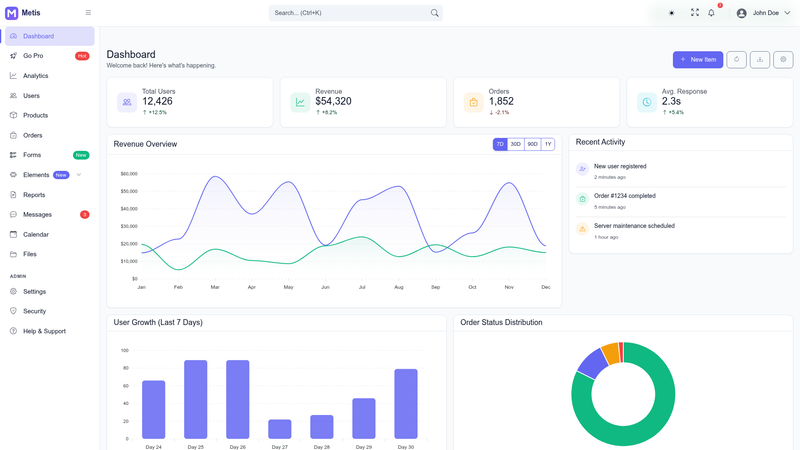The width and height of the screenshot is (800, 450).
Task: Switch theme using the sun icon
Action: tap(671, 13)
